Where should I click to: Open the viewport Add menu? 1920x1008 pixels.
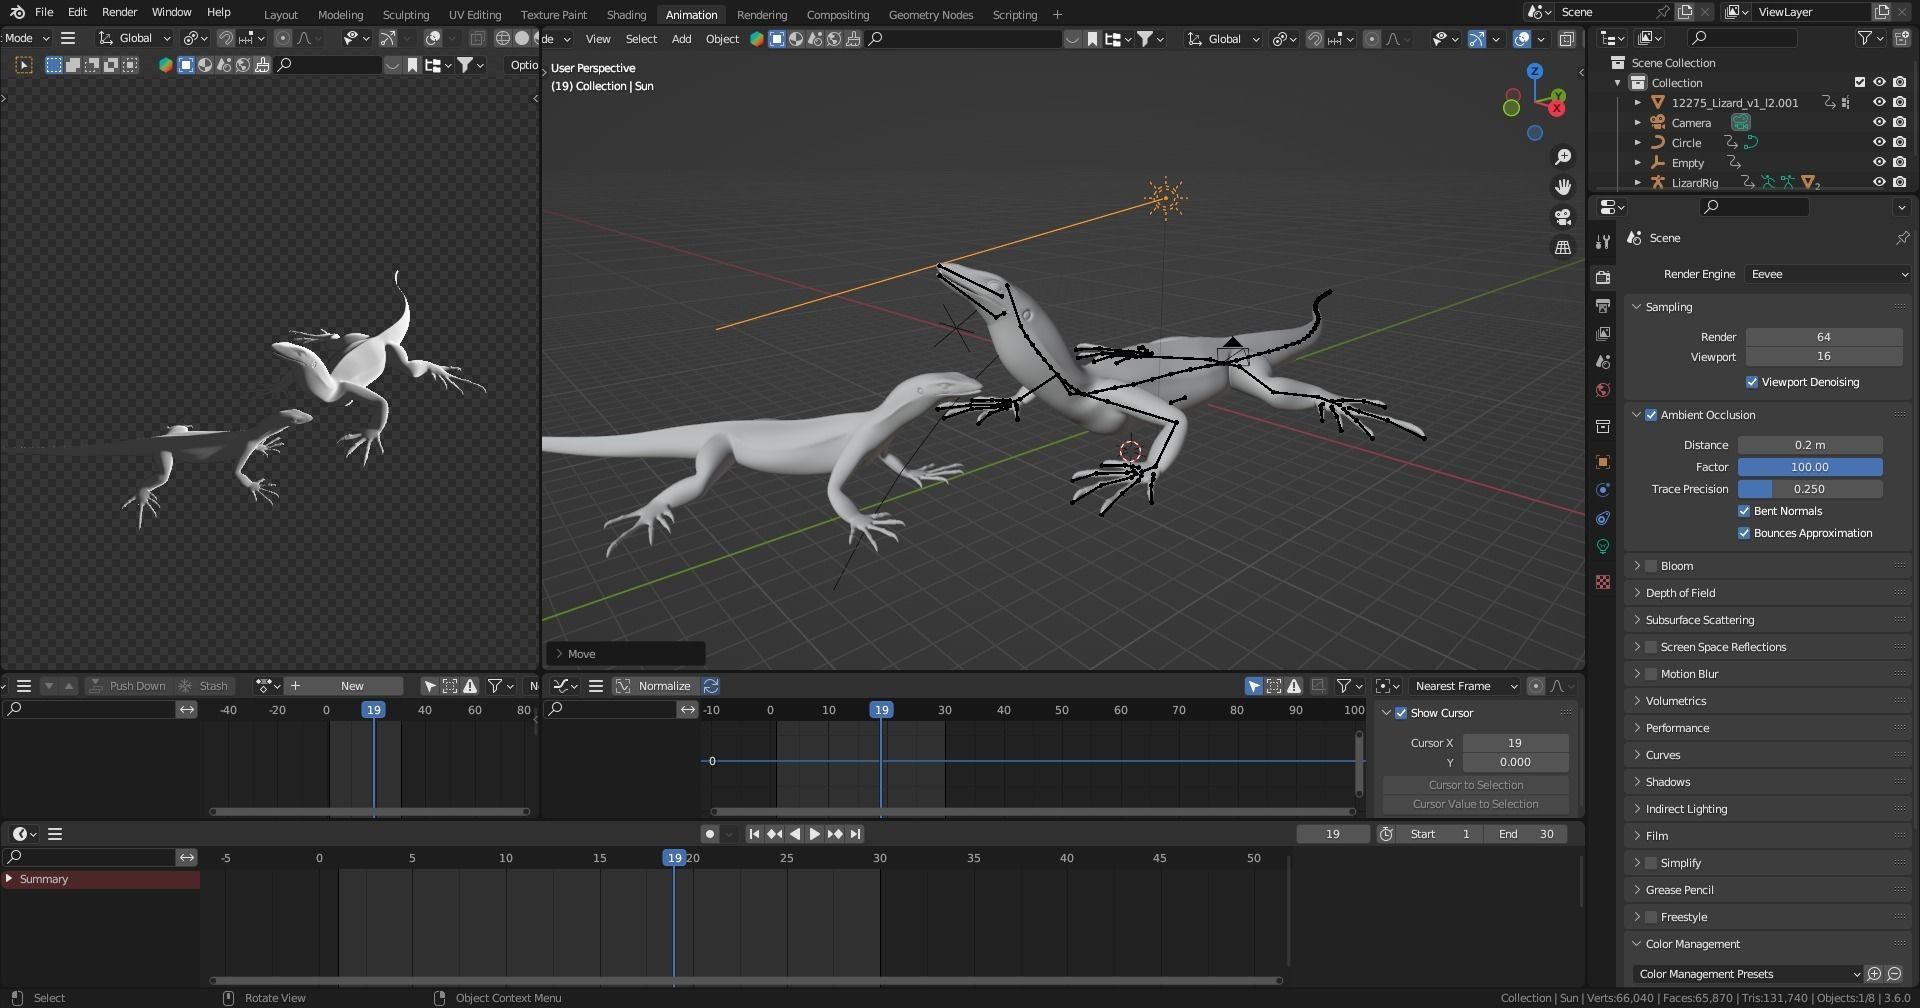[x=681, y=39]
